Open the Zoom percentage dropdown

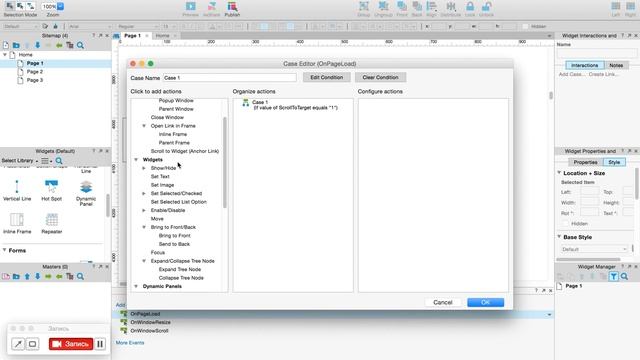click(60, 7)
